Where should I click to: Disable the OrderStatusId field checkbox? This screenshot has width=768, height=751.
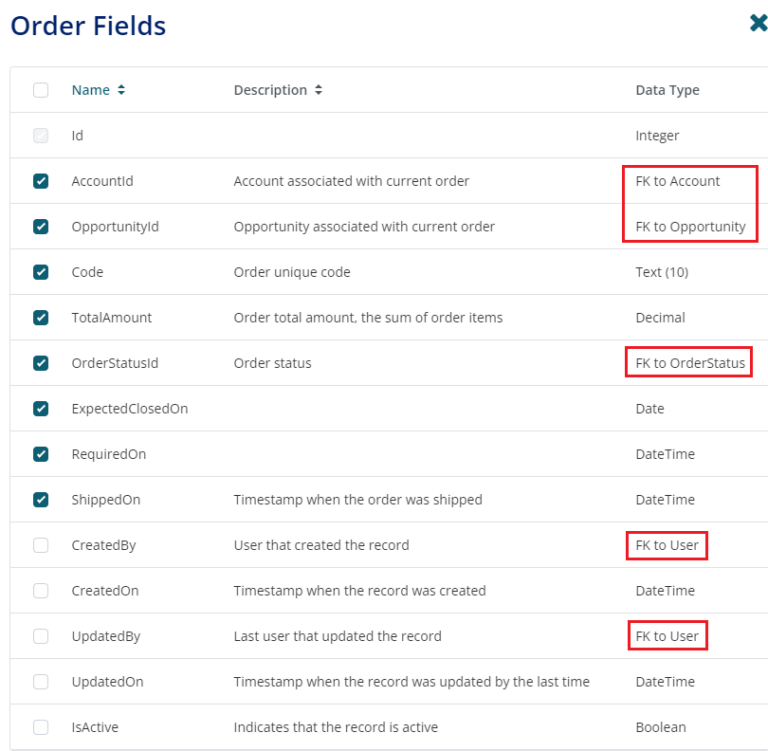(41, 363)
